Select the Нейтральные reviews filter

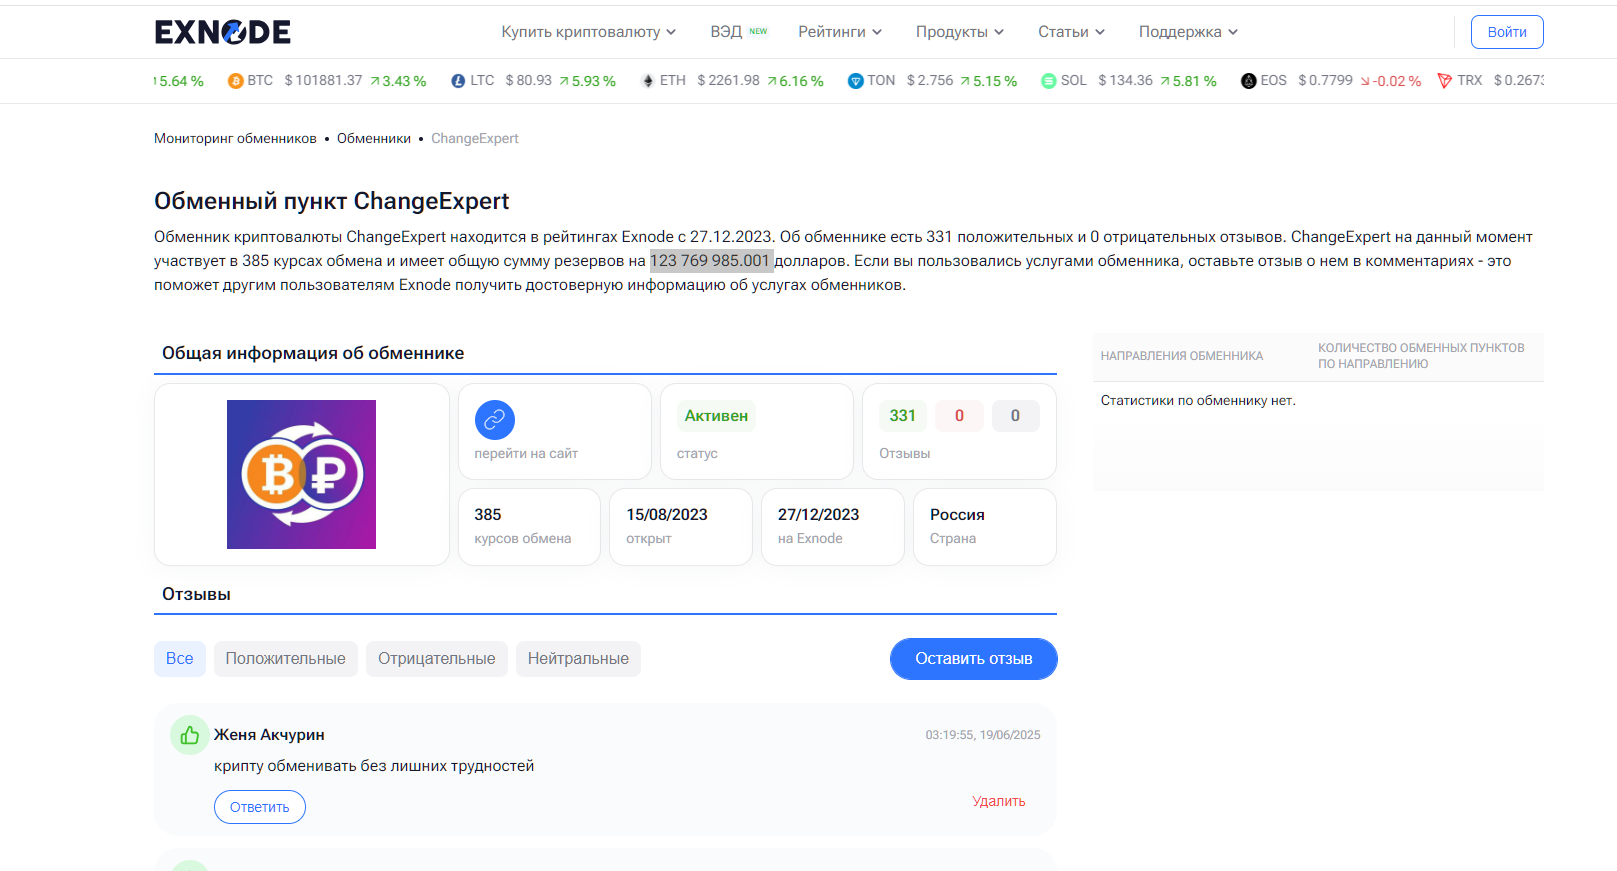click(x=578, y=659)
